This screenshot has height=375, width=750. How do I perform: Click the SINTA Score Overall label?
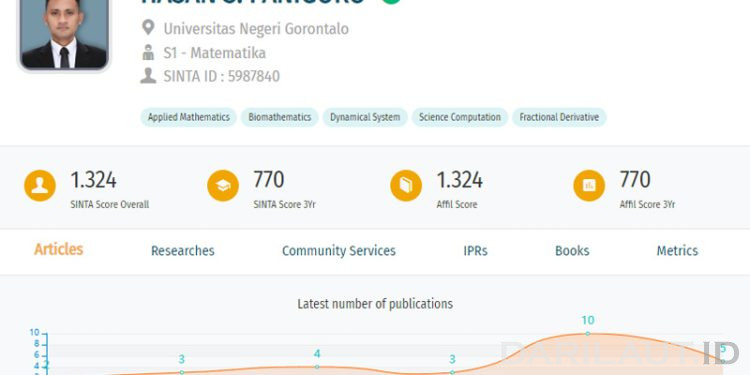110,205
